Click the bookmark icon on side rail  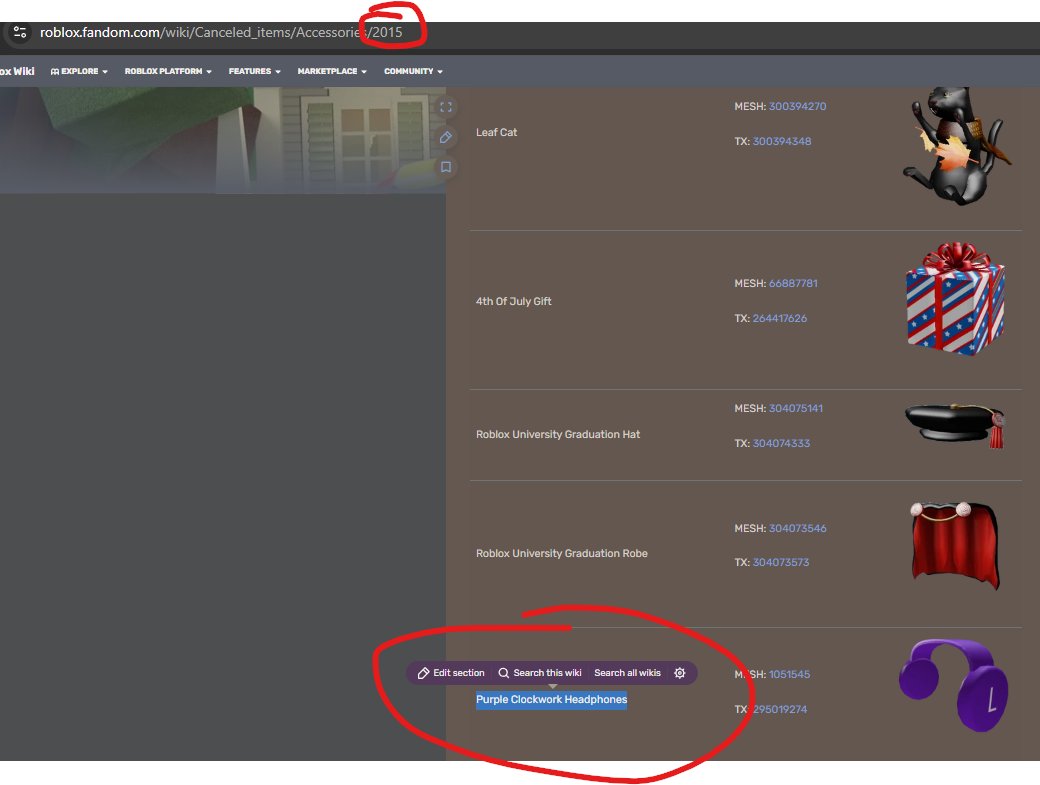pos(446,167)
